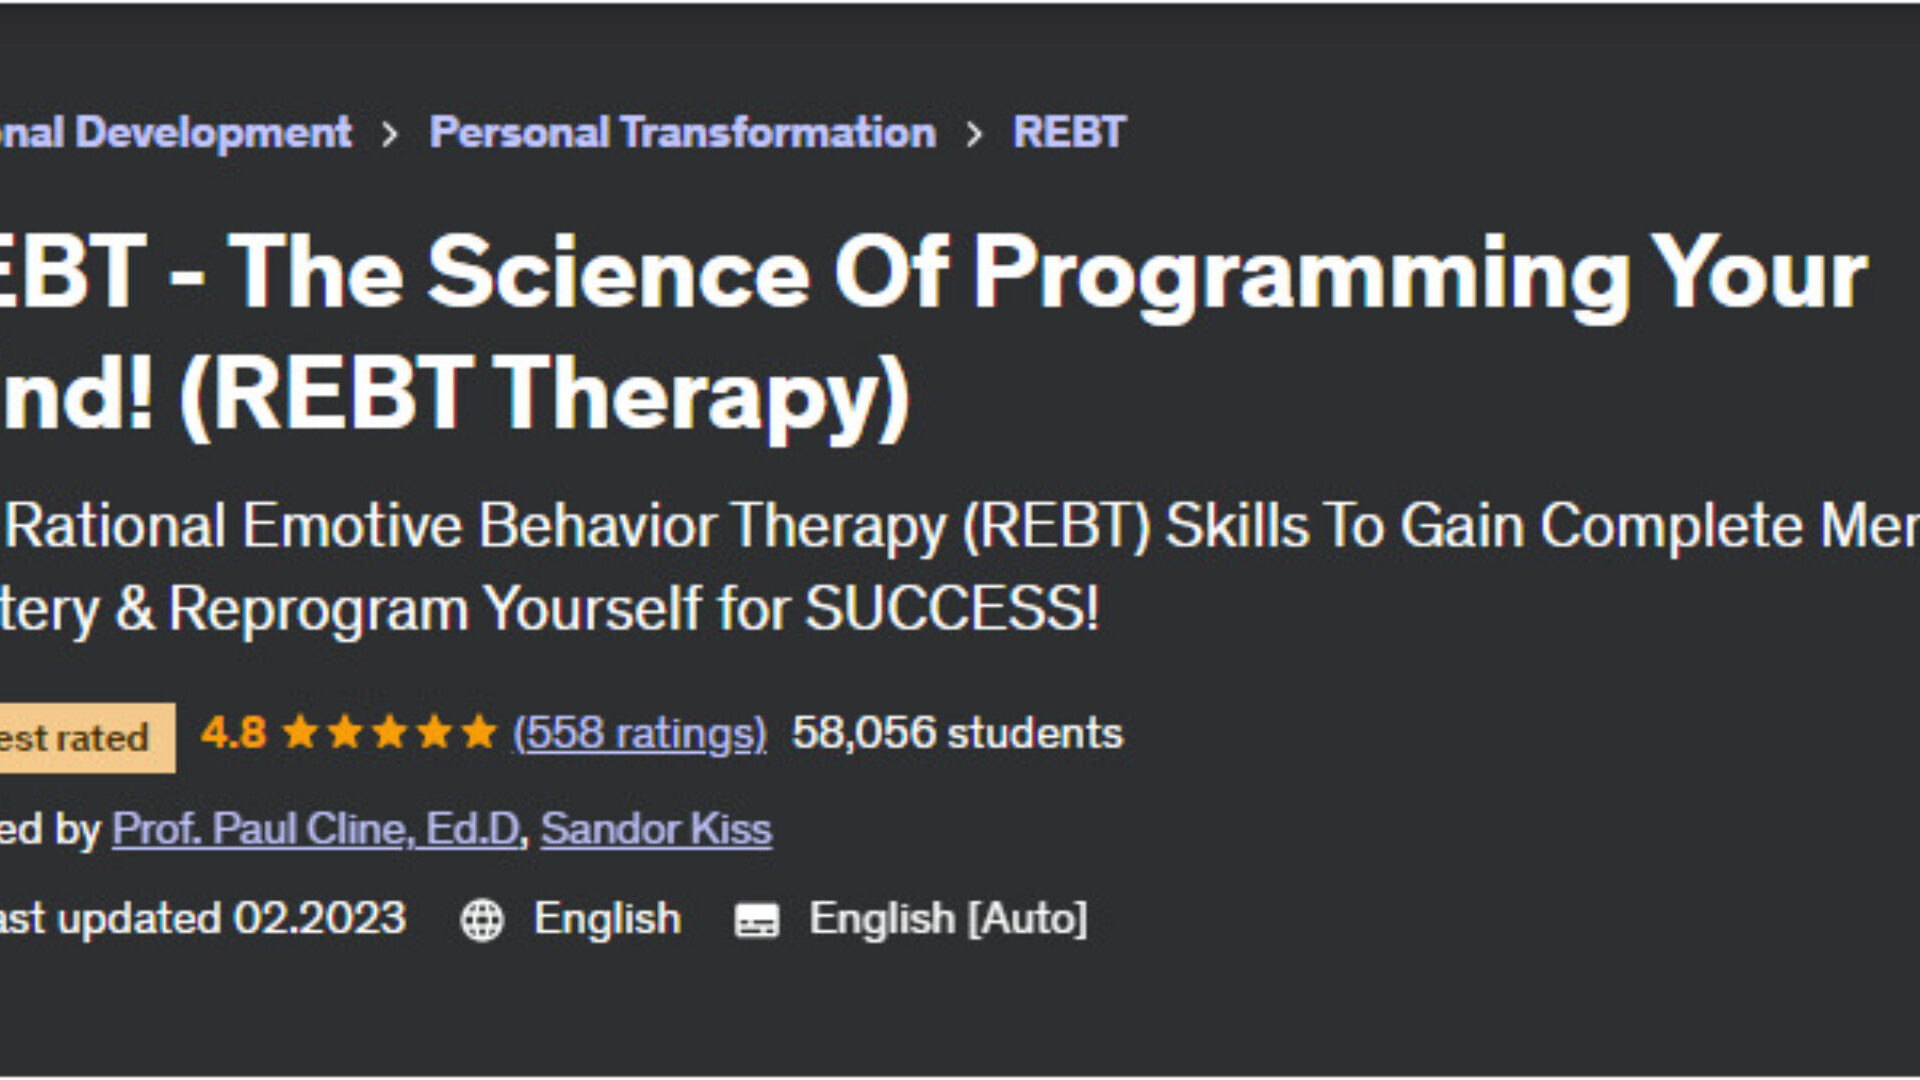1920x1080 pixels.
Task: Click the middle (third) rating star
Action: tap(389, 733)
